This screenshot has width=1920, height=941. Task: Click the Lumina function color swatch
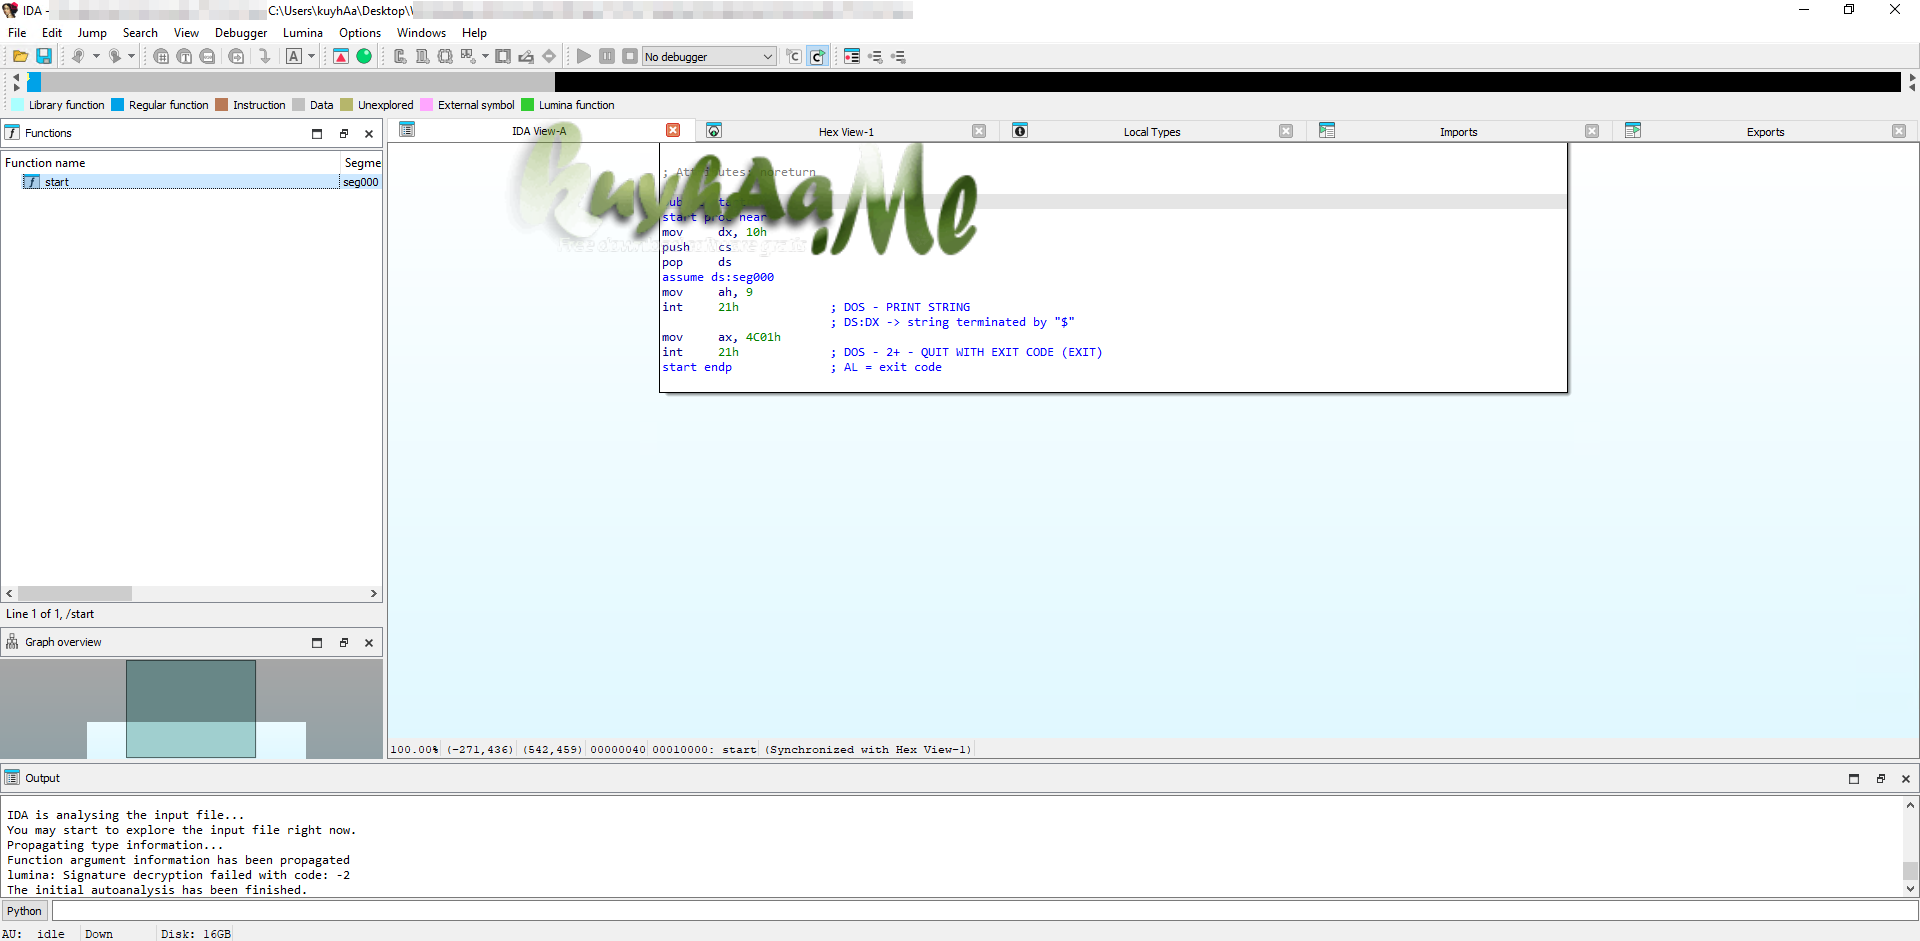pyautogui.click(x=528, y=105)
